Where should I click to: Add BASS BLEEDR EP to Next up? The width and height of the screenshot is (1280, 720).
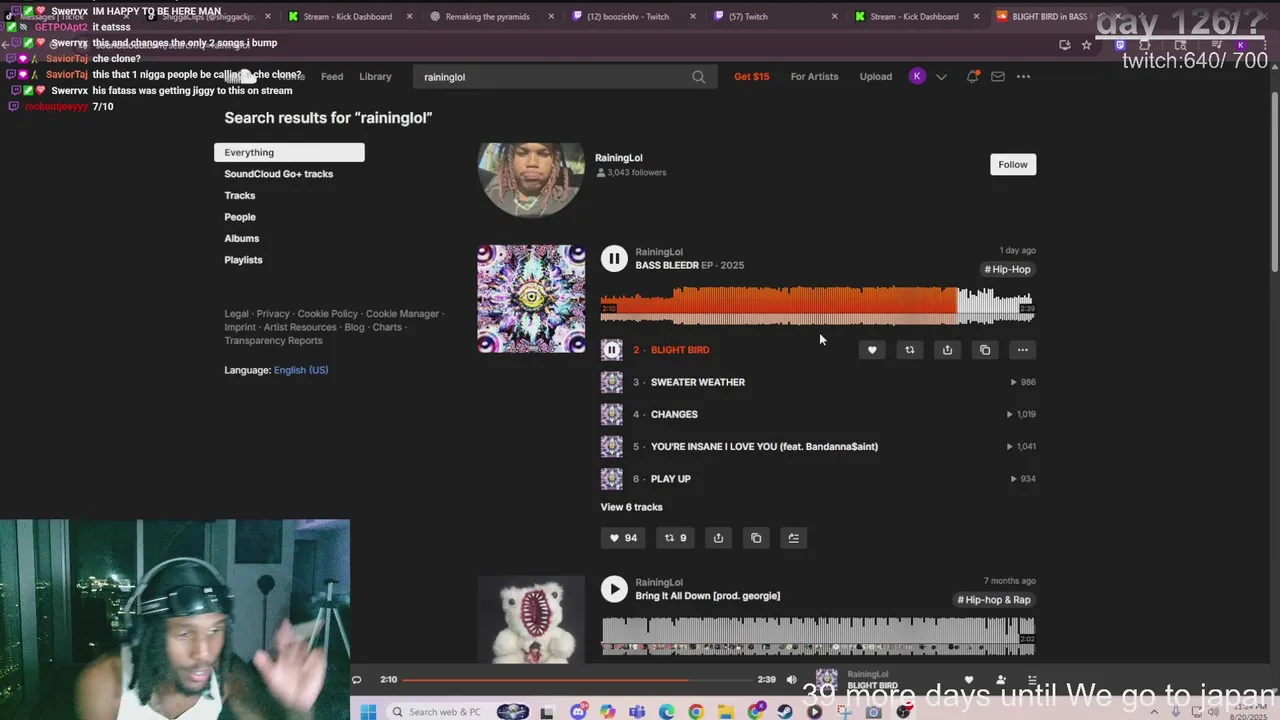coord(794,538)
